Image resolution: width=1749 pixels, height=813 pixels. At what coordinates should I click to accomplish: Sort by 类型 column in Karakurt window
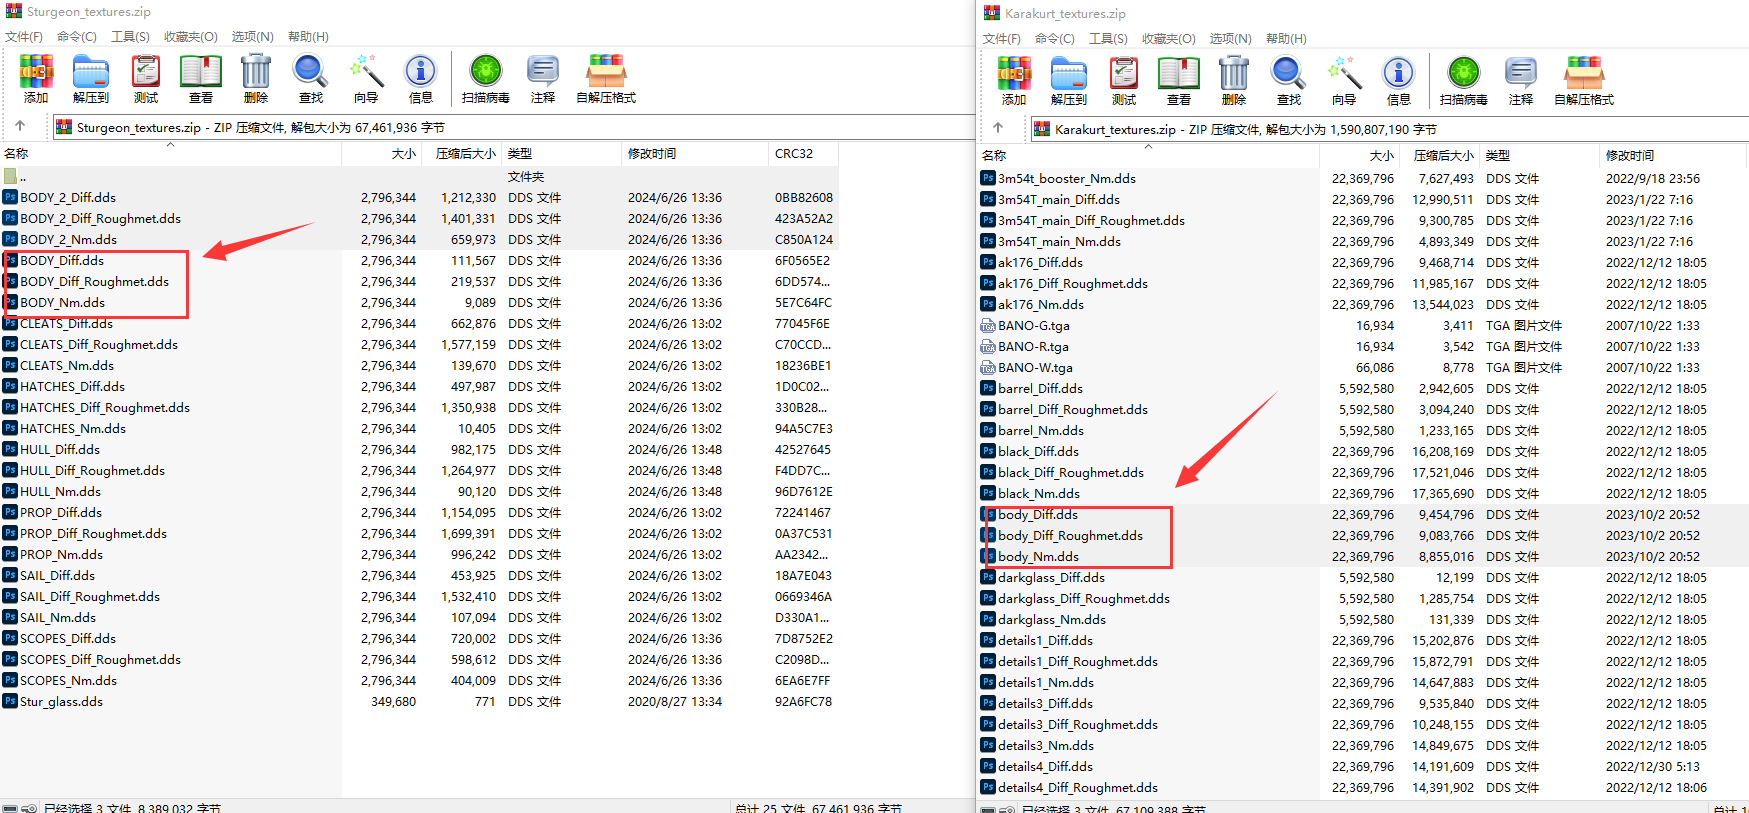pyautogui.click(x=1538, y=156)
